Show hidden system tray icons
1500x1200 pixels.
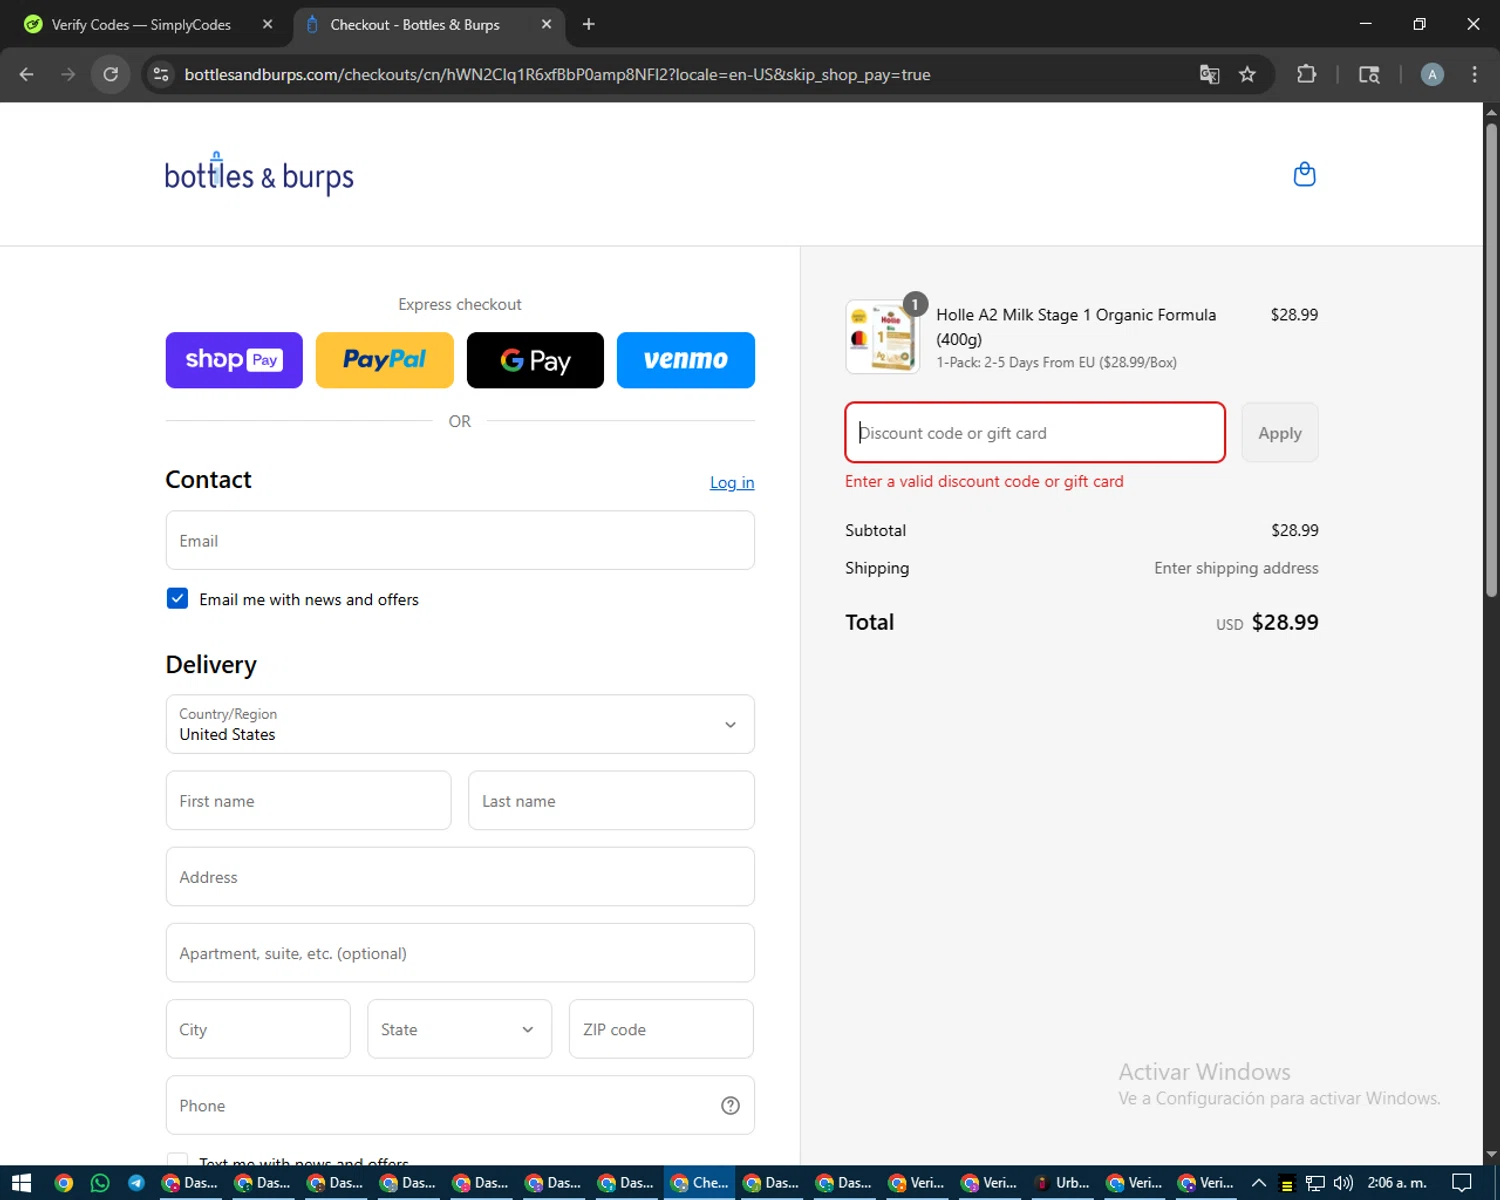tap(1259, 1183)
